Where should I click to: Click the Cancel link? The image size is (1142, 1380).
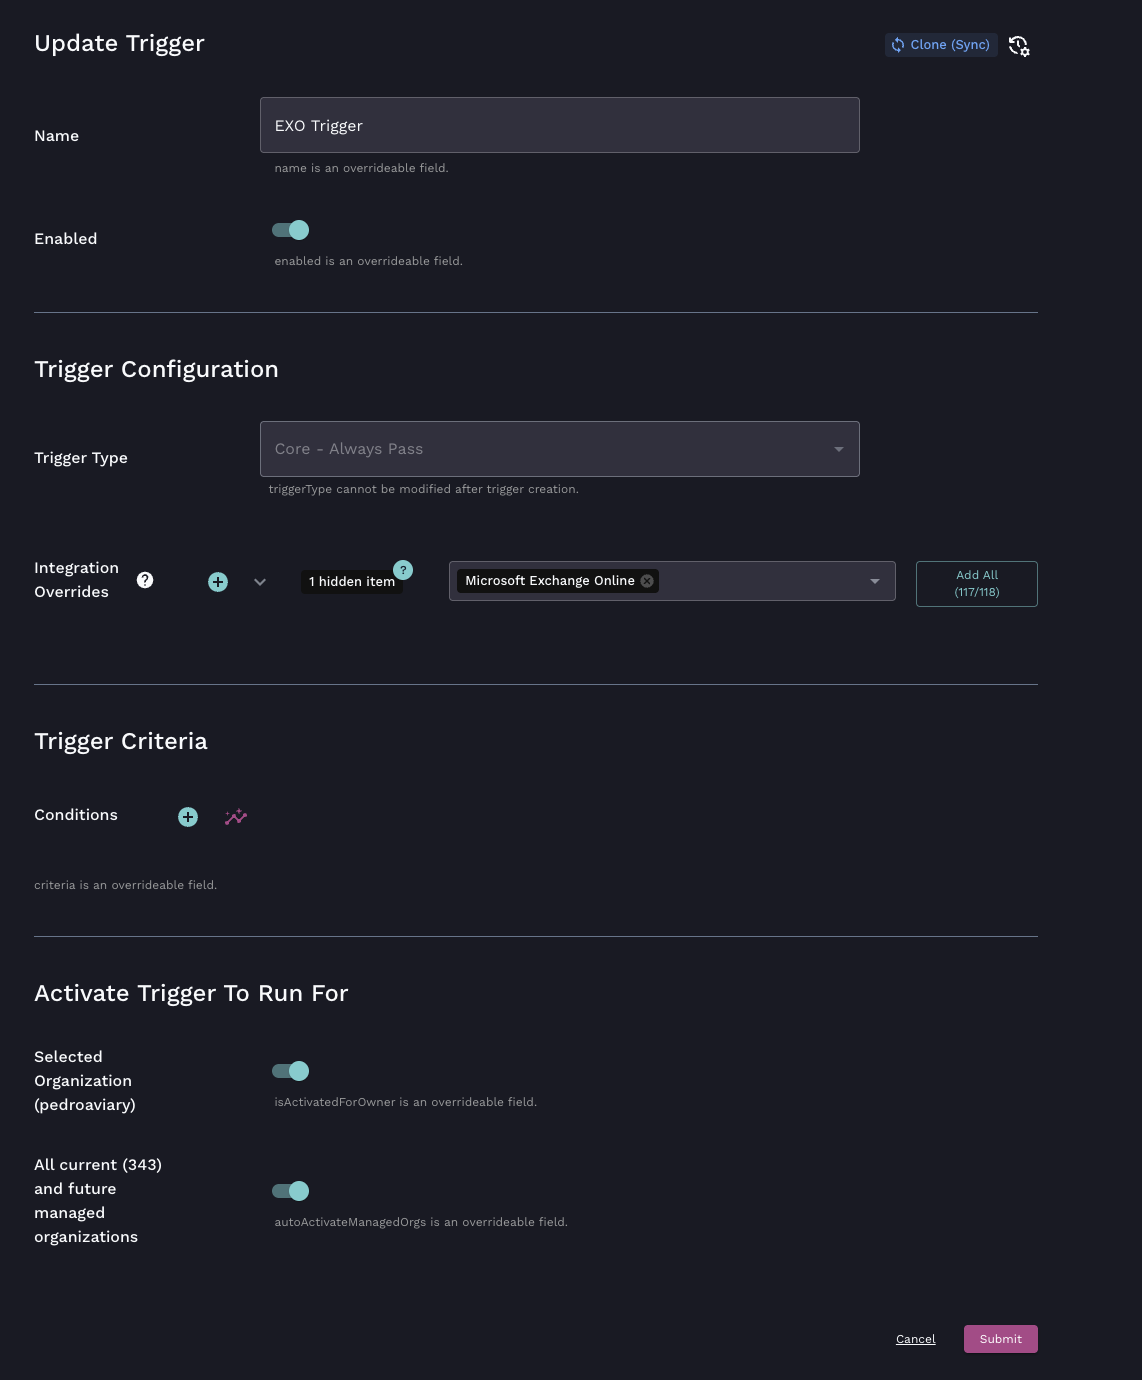click(x=915, y=1339)
